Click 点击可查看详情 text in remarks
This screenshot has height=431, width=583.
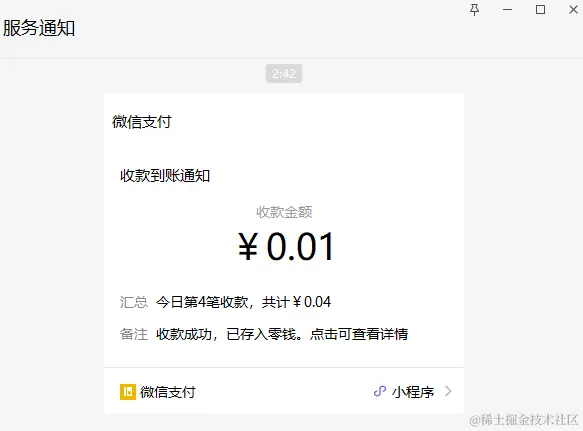tap(359, 334)
